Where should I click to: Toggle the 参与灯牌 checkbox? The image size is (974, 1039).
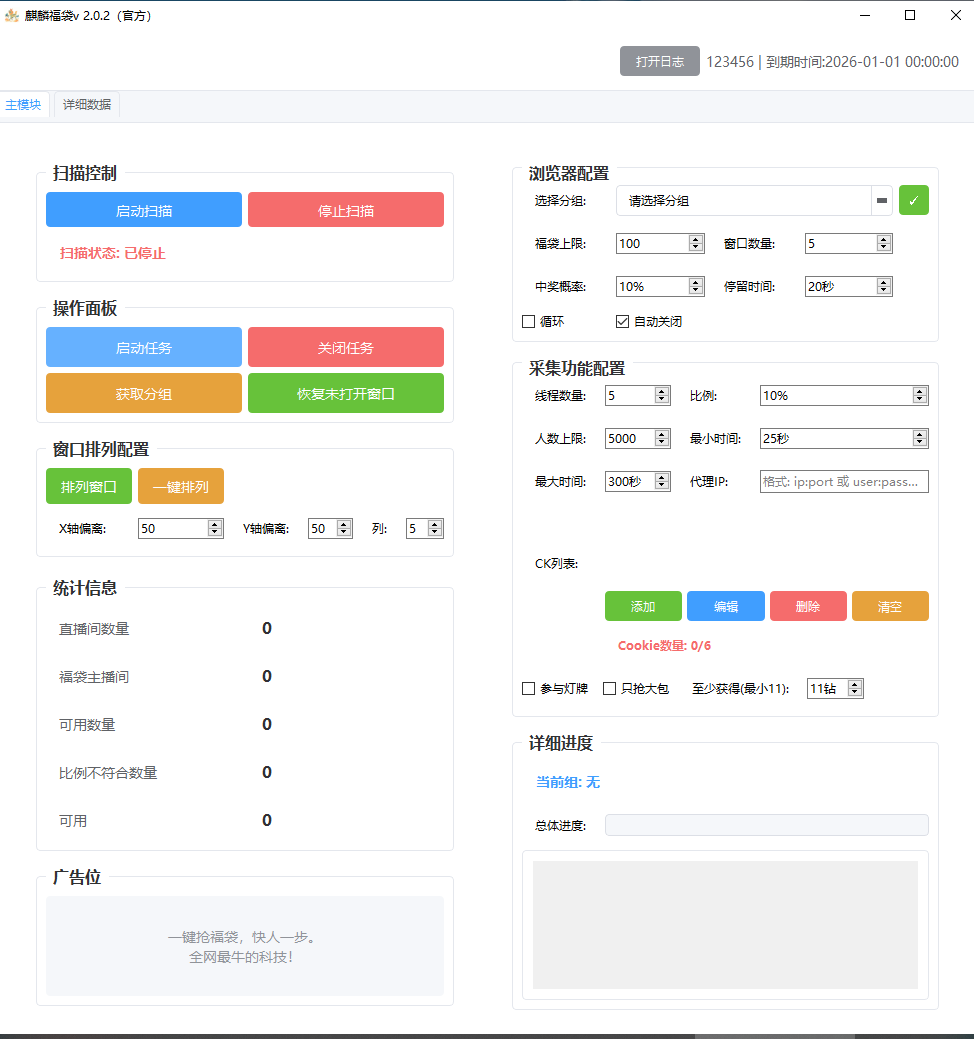tap(529, 688)
